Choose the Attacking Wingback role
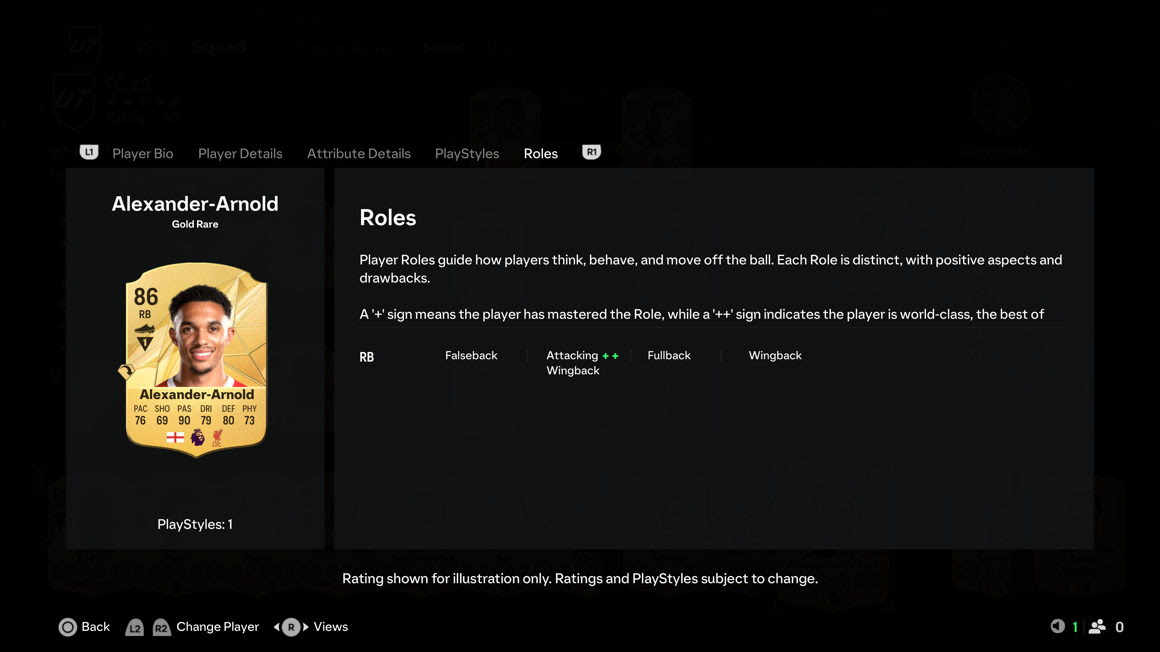The width and height of the screenshot is (1160, 652). tap(573, 363)
